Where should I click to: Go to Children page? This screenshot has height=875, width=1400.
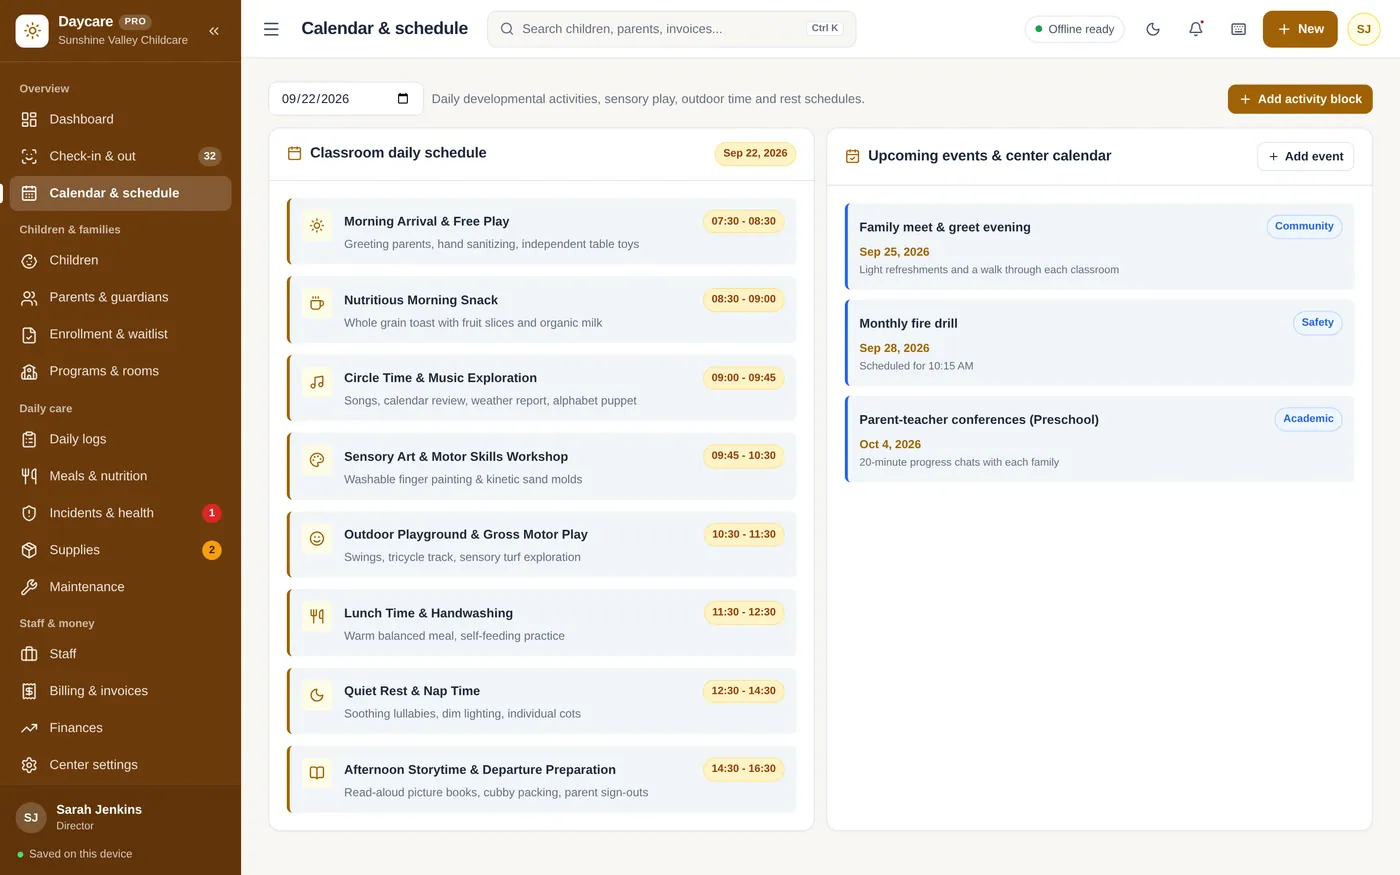[x=120, y=260]
